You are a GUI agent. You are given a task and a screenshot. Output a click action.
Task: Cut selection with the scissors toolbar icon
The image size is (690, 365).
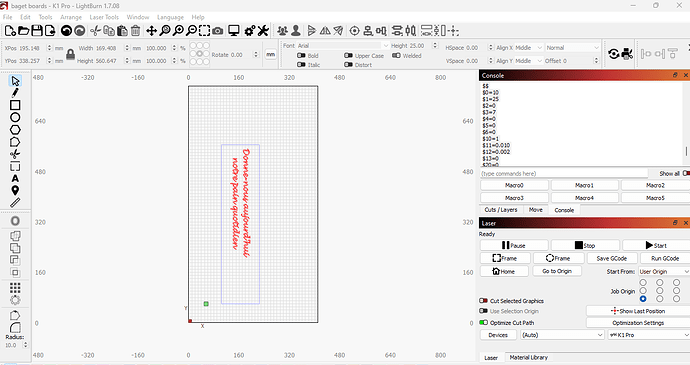pyautogui.click(x=95, y=30)
